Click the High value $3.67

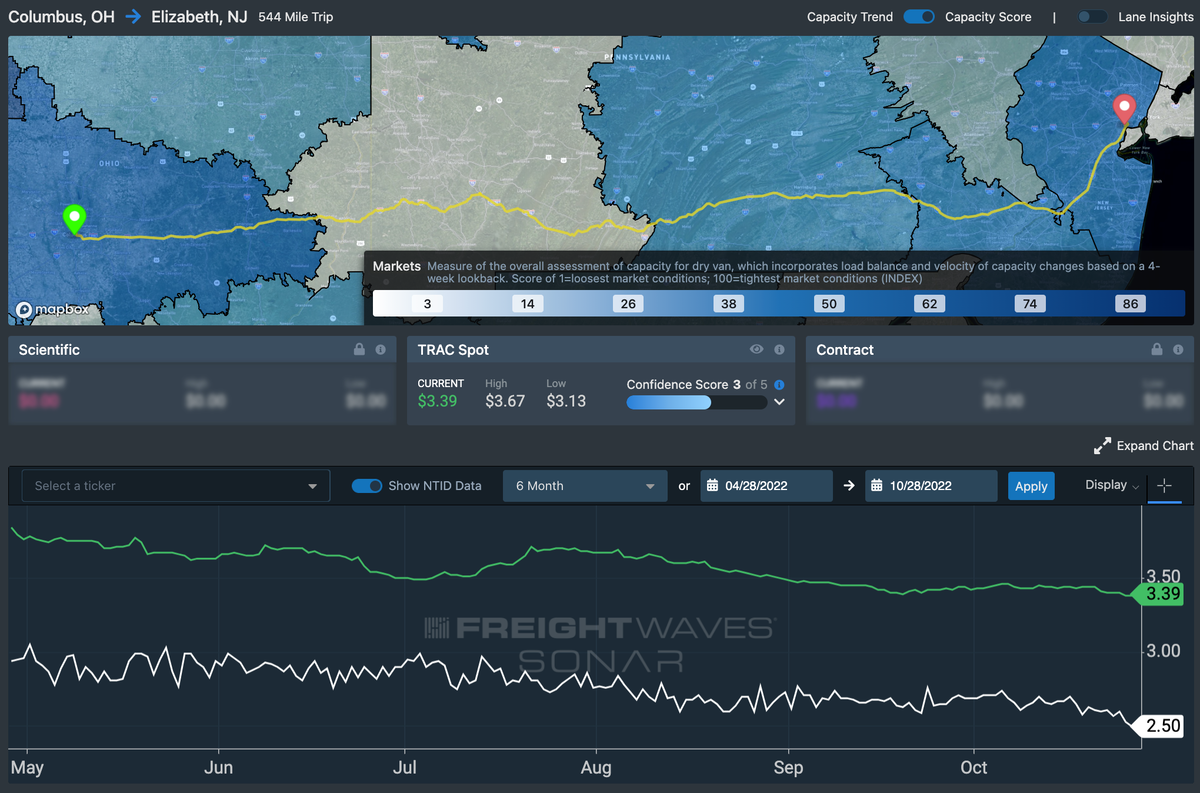point(505,401)
